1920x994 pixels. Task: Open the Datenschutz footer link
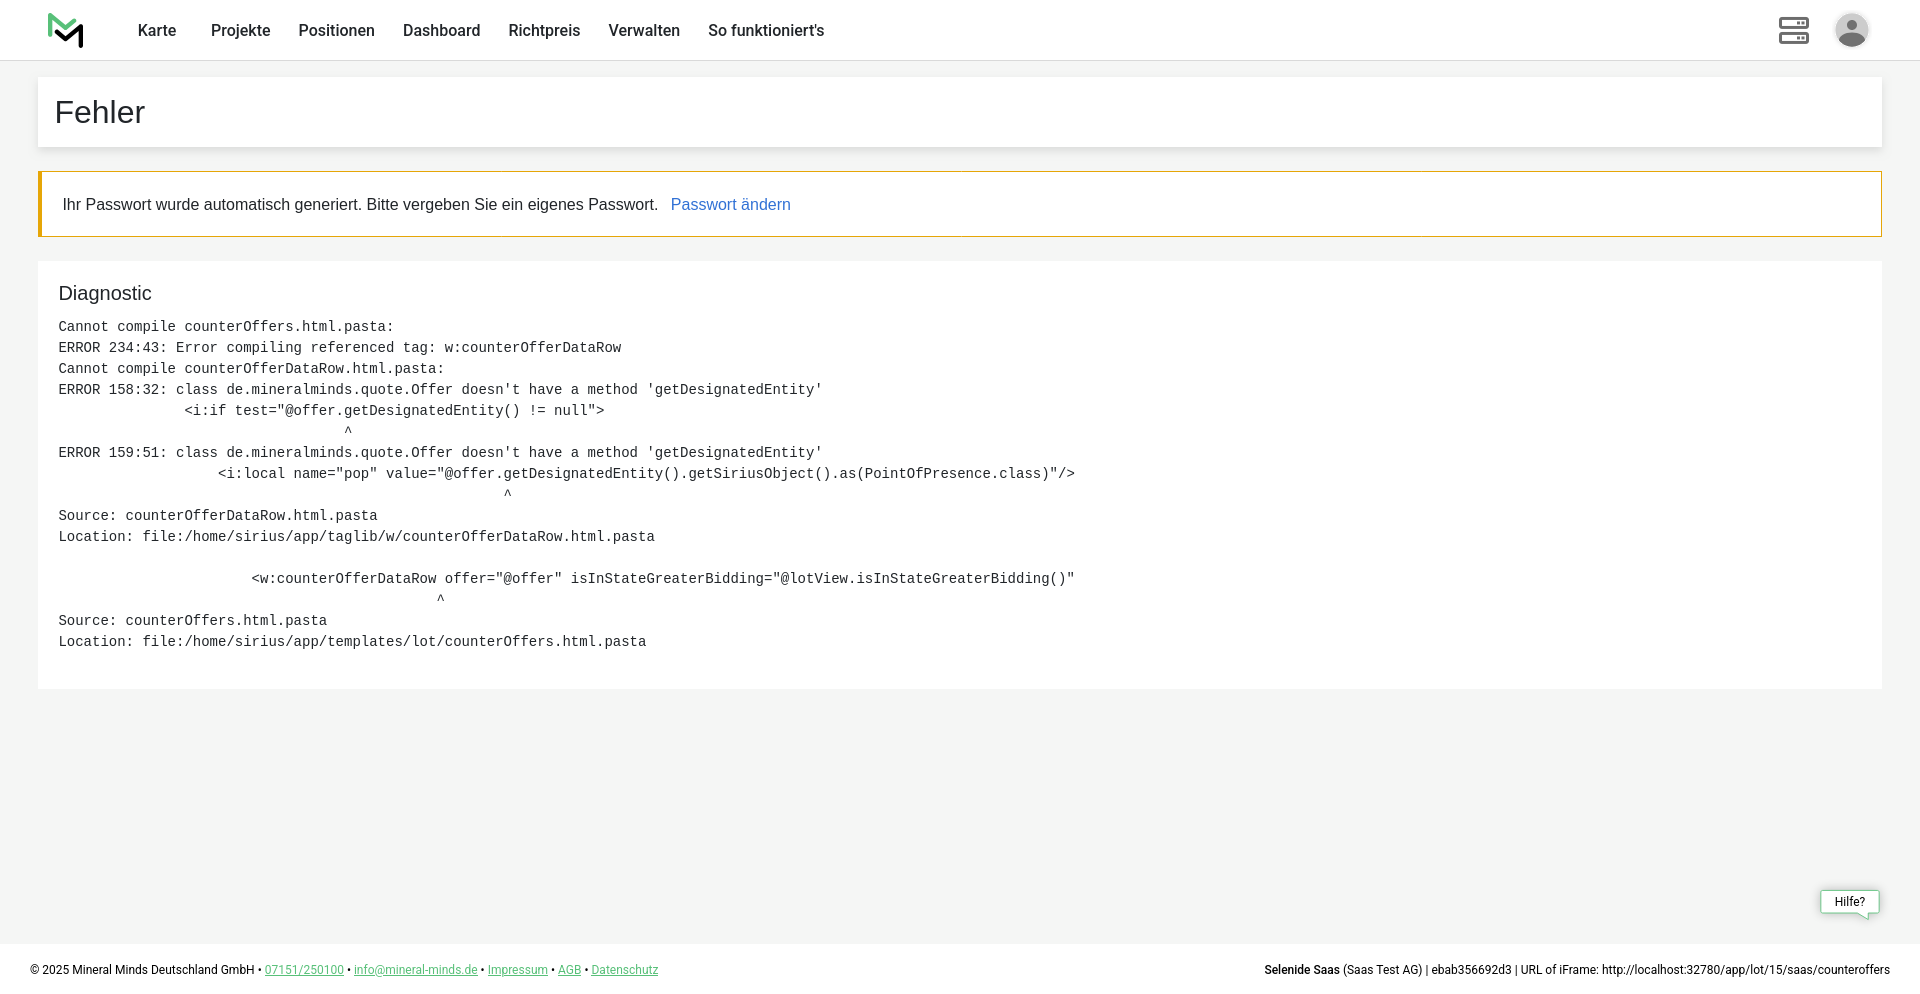pos(624,970)
